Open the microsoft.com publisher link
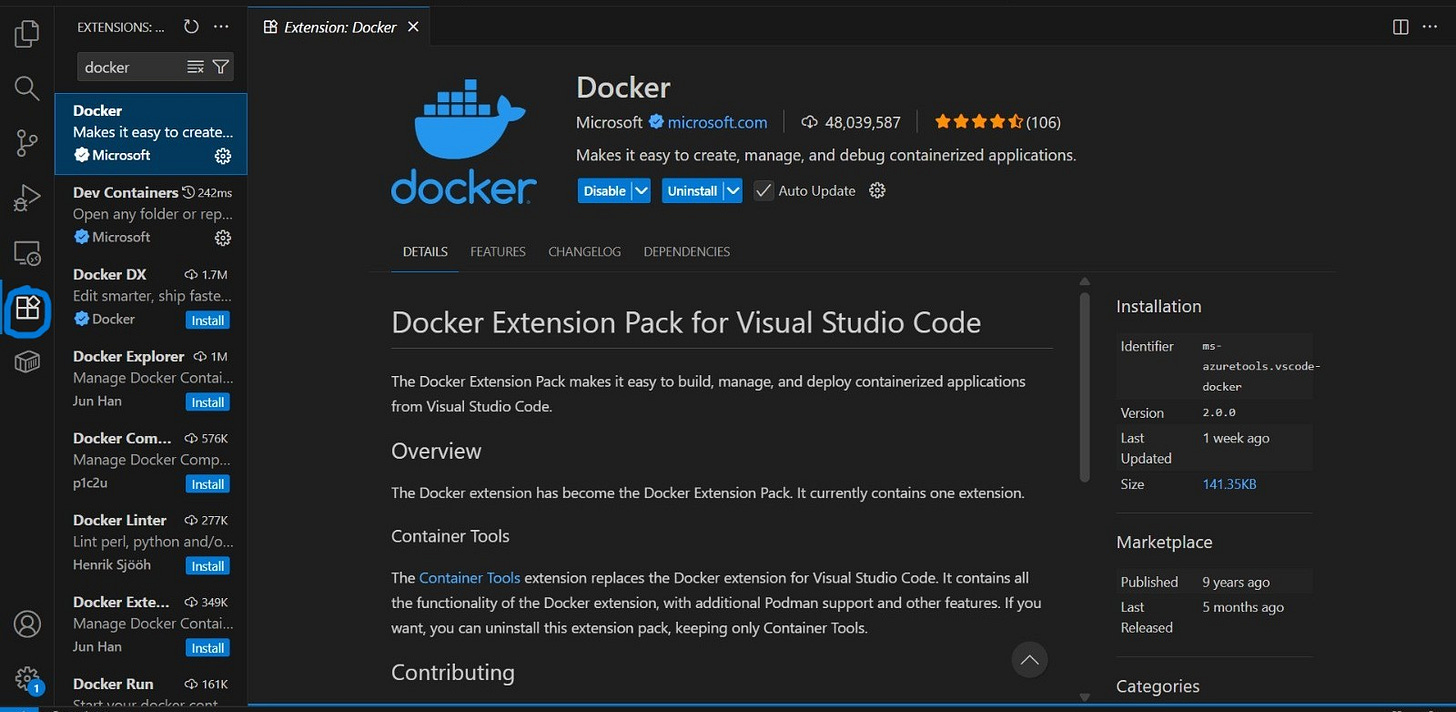This screenshot has width=1456, height=712. click(x=717, y=122)
